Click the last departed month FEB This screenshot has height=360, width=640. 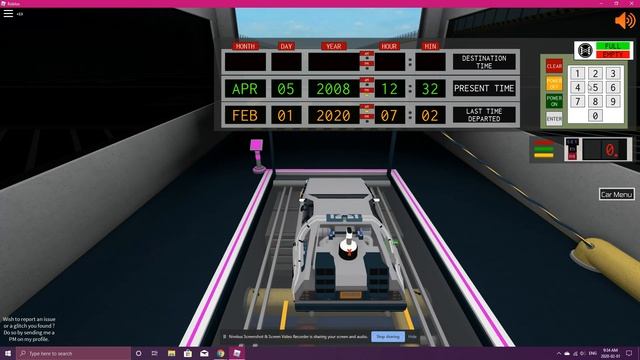point(245,115)
